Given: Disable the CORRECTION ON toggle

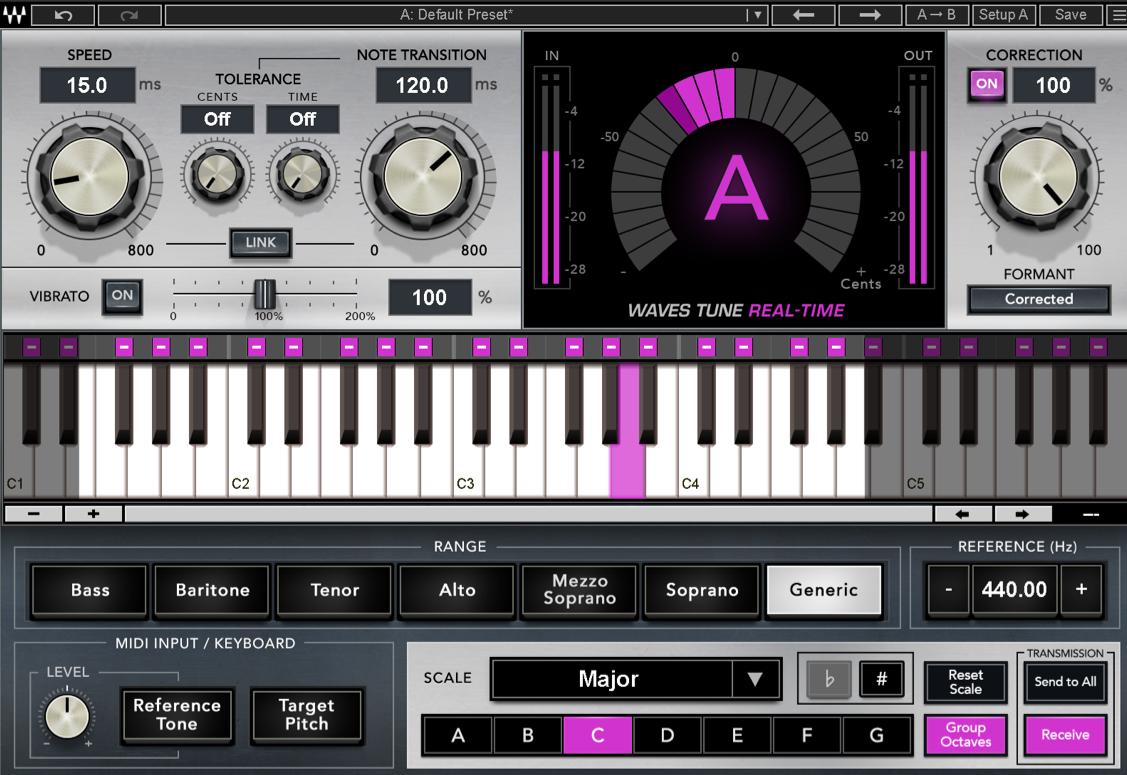Looking at the screenshot, I should click(986, 85).
